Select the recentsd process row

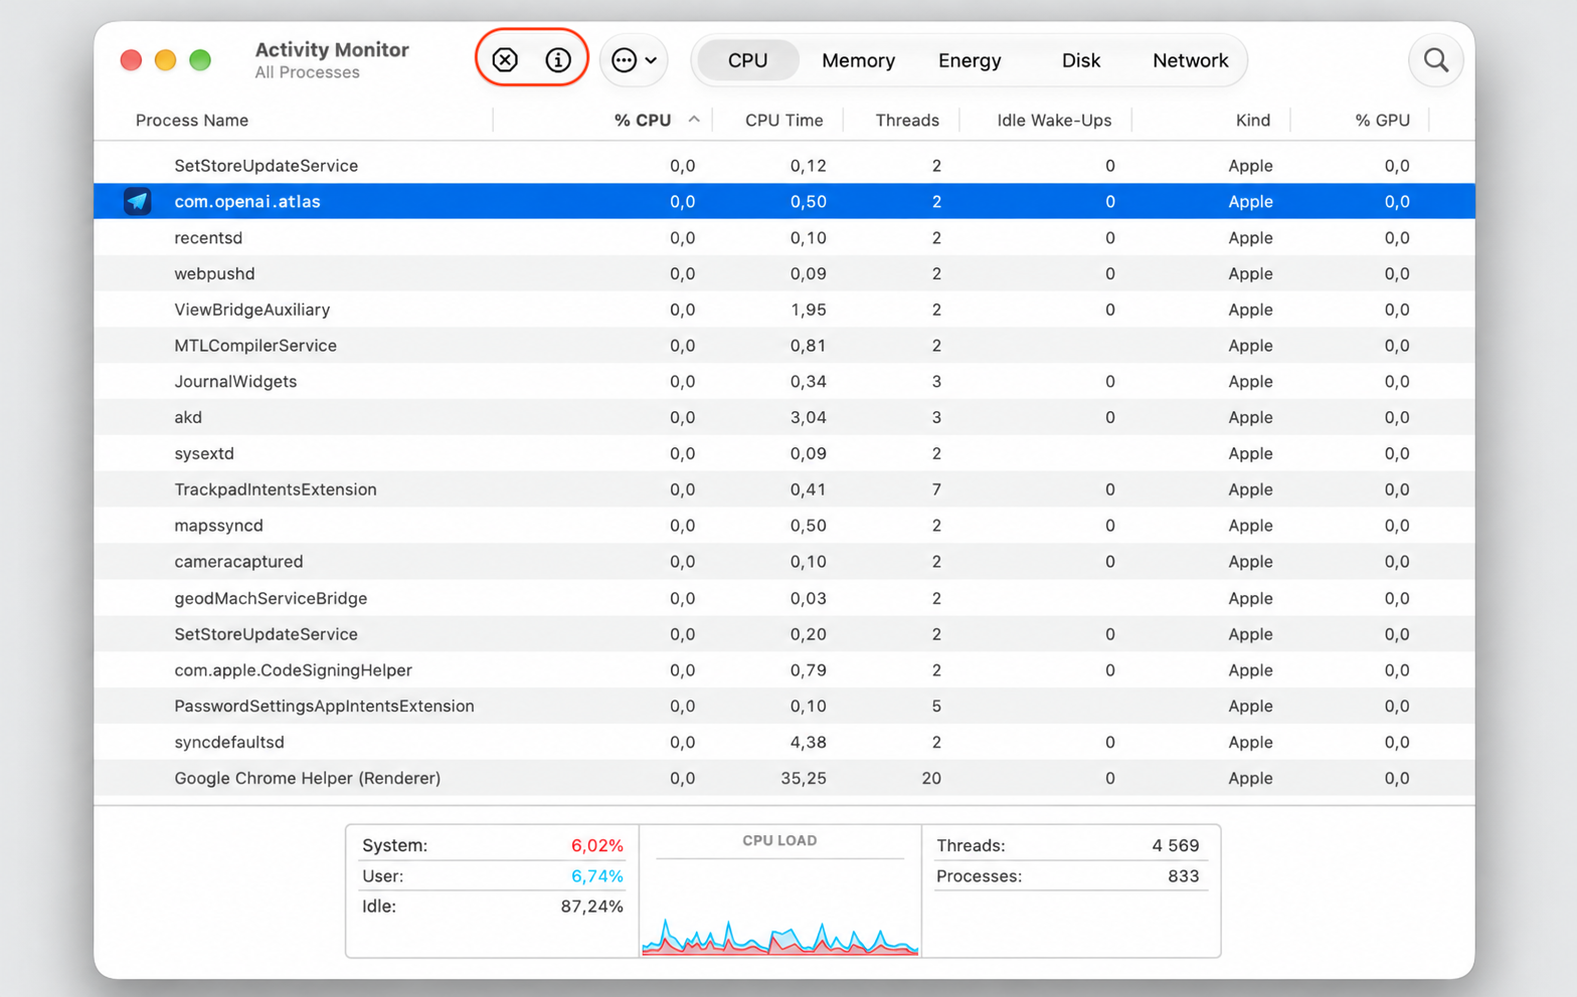point(784,237)
